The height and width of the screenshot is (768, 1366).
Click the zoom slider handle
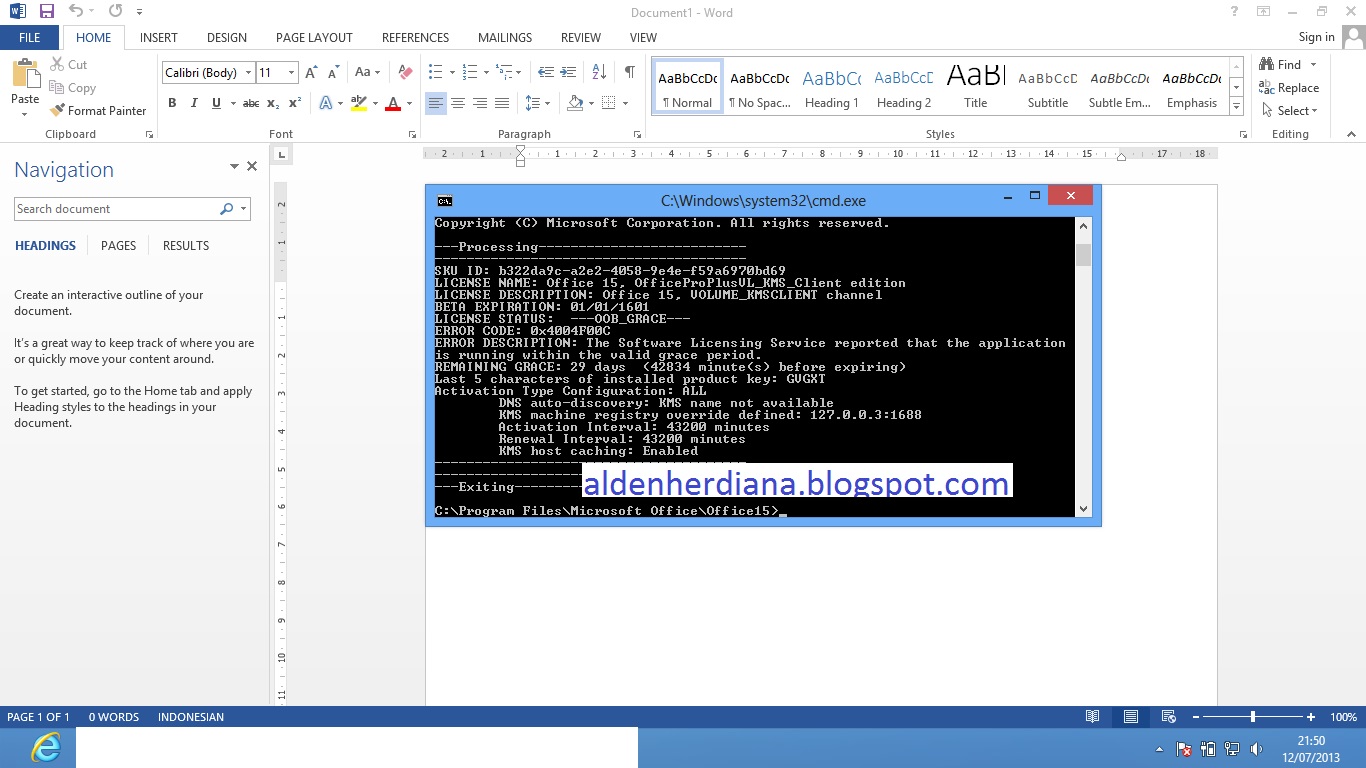[1252, 717]
